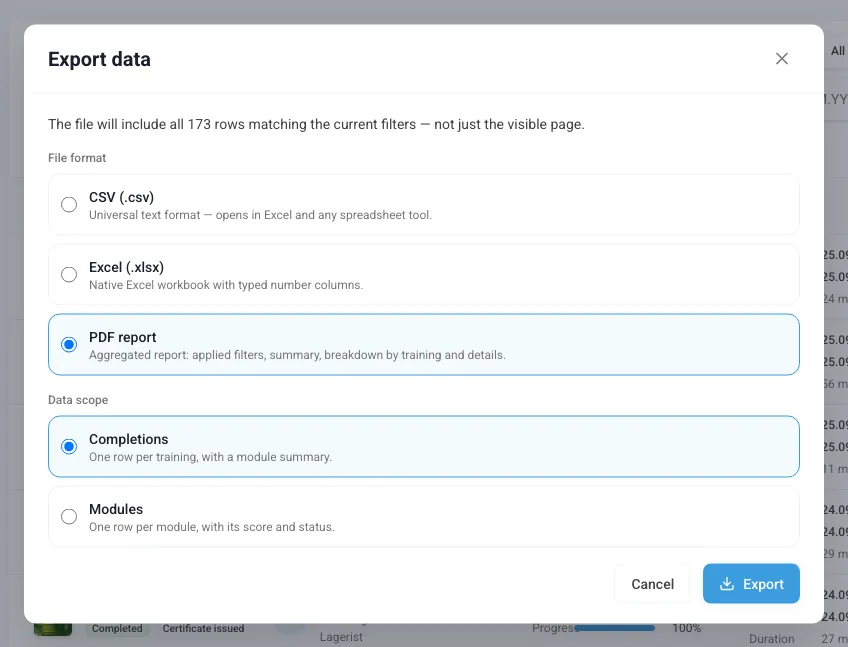
Task: Click the 'Export data' dialog title
Action: point(99,59)
